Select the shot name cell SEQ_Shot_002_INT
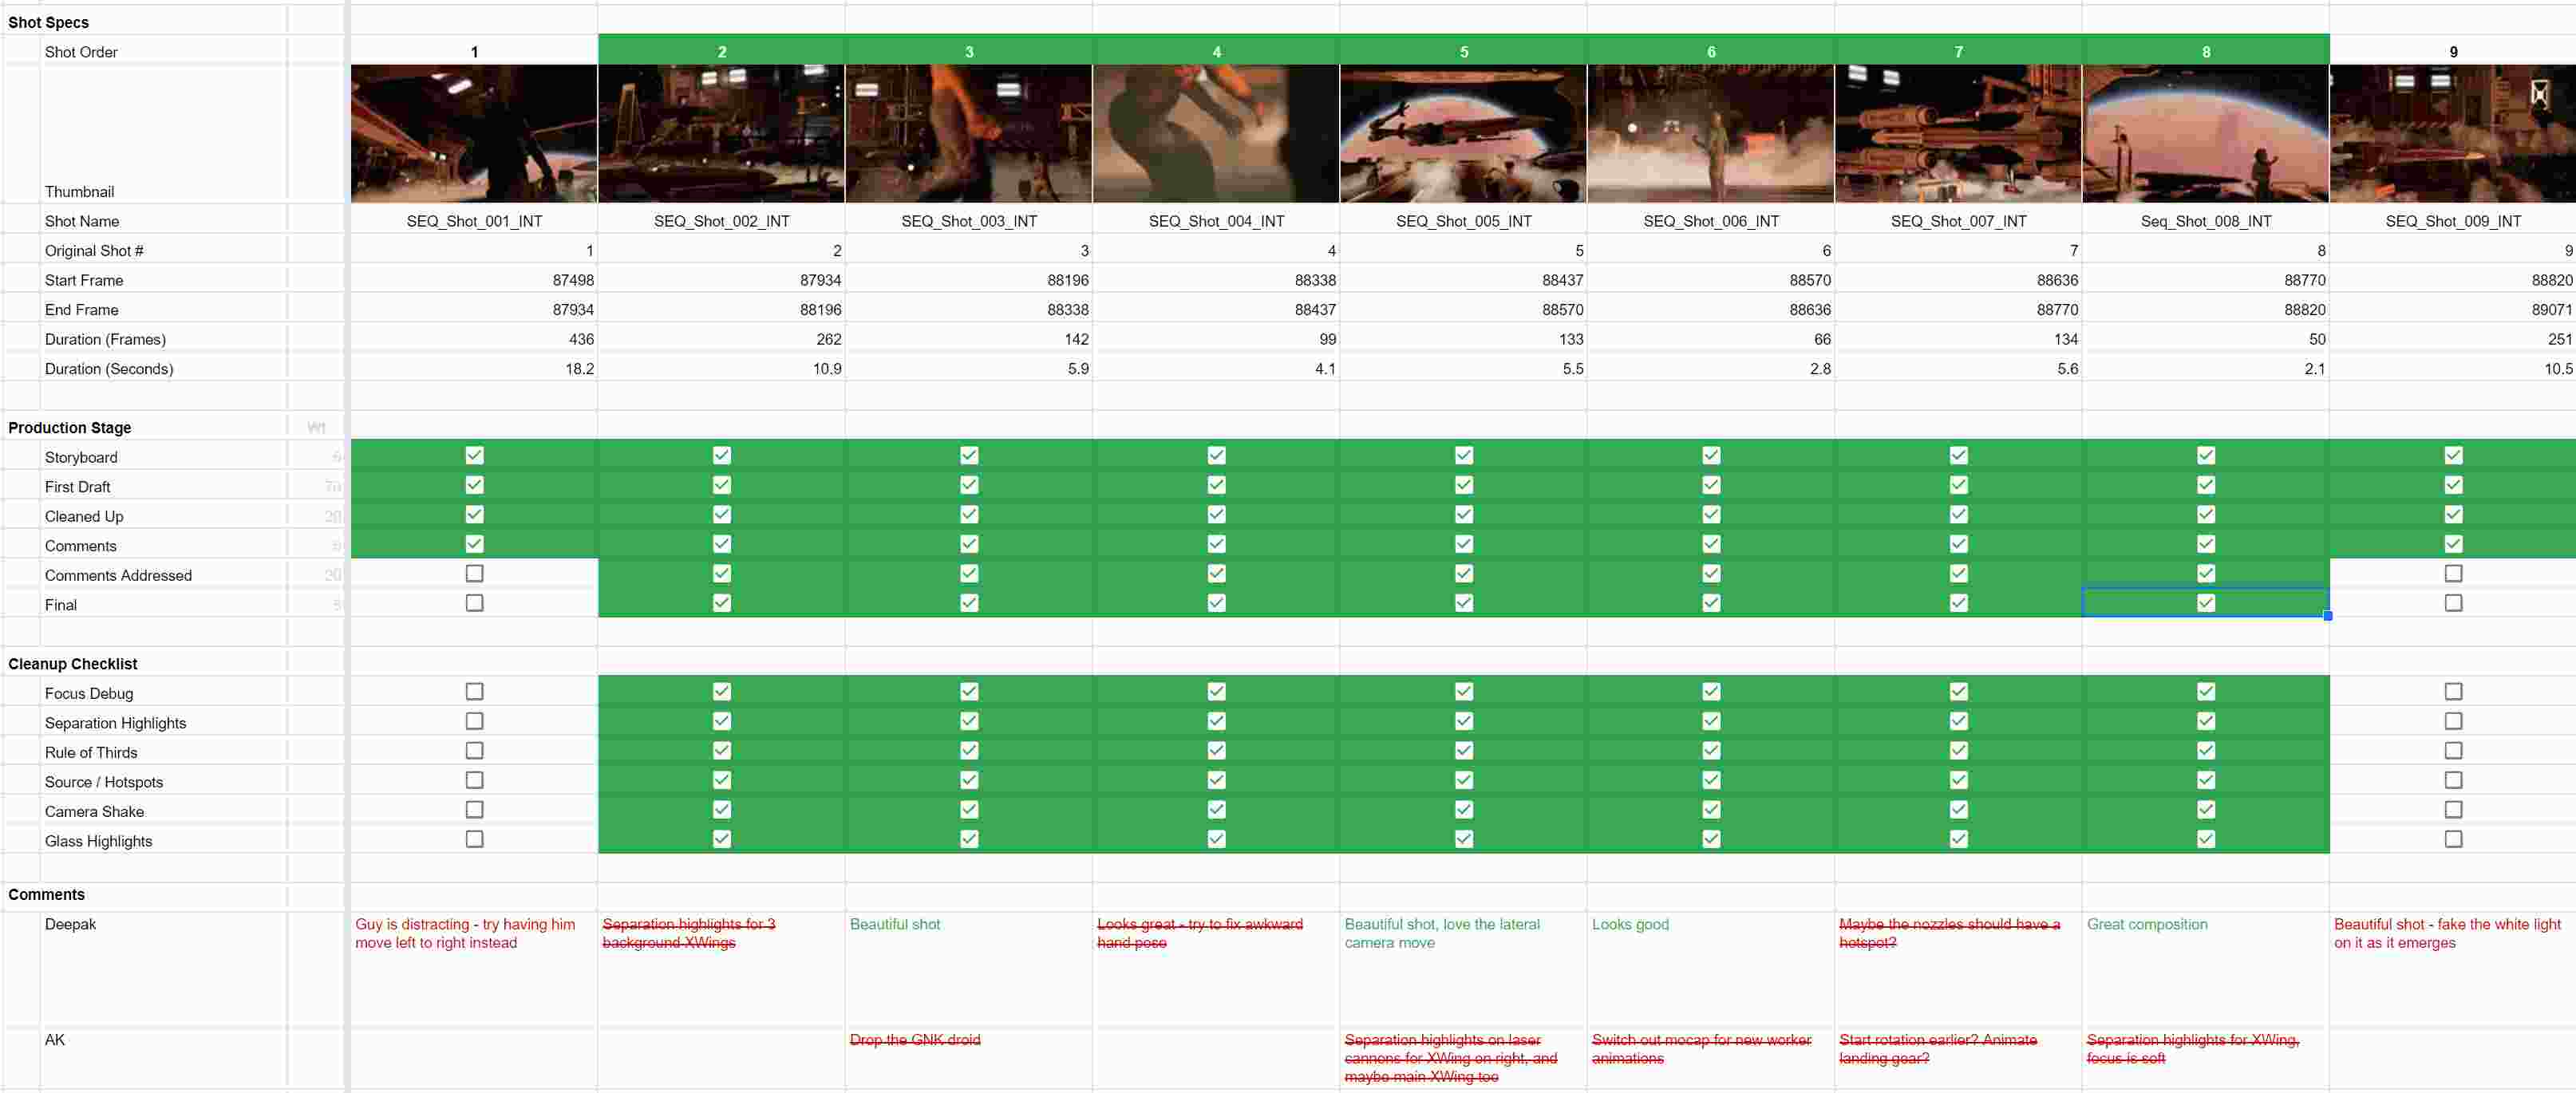Viewport: 2576px width, 1093px height. coord(721,221)
